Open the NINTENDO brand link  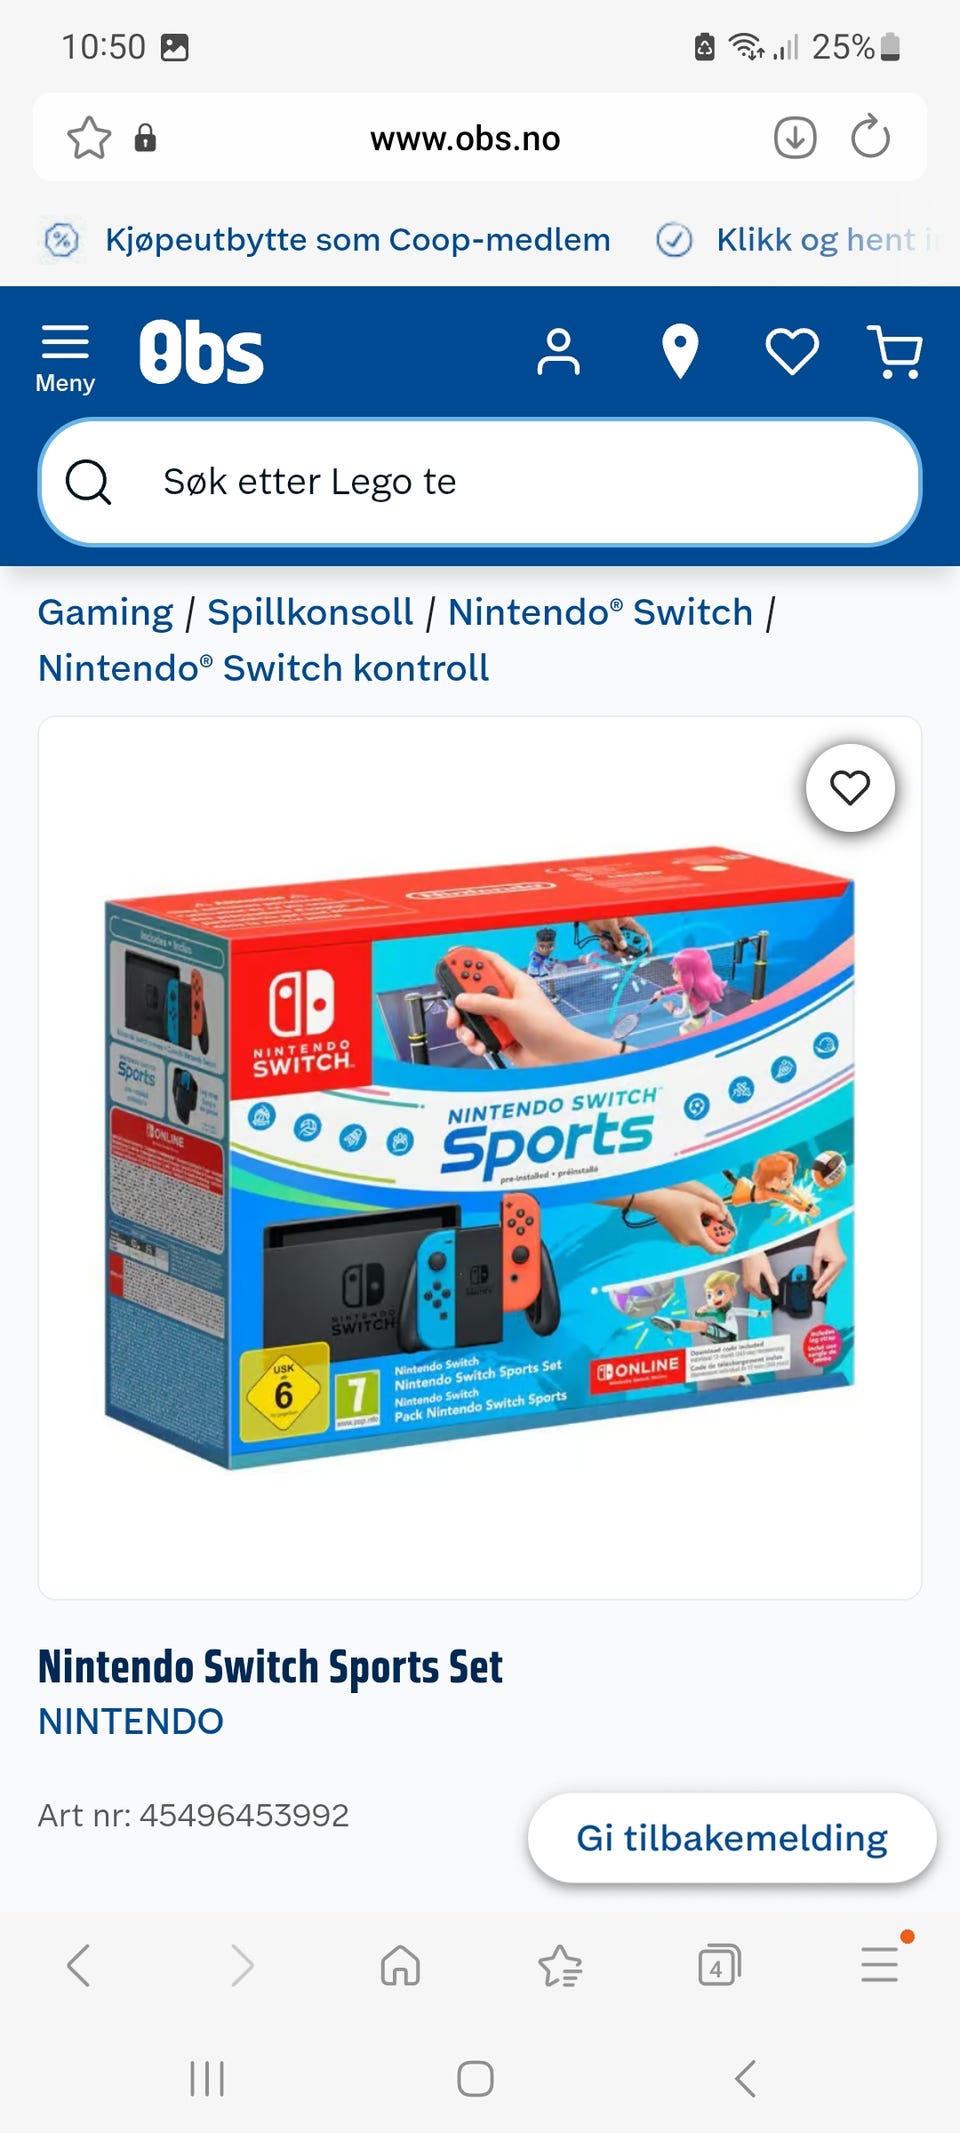(131, 1722)
